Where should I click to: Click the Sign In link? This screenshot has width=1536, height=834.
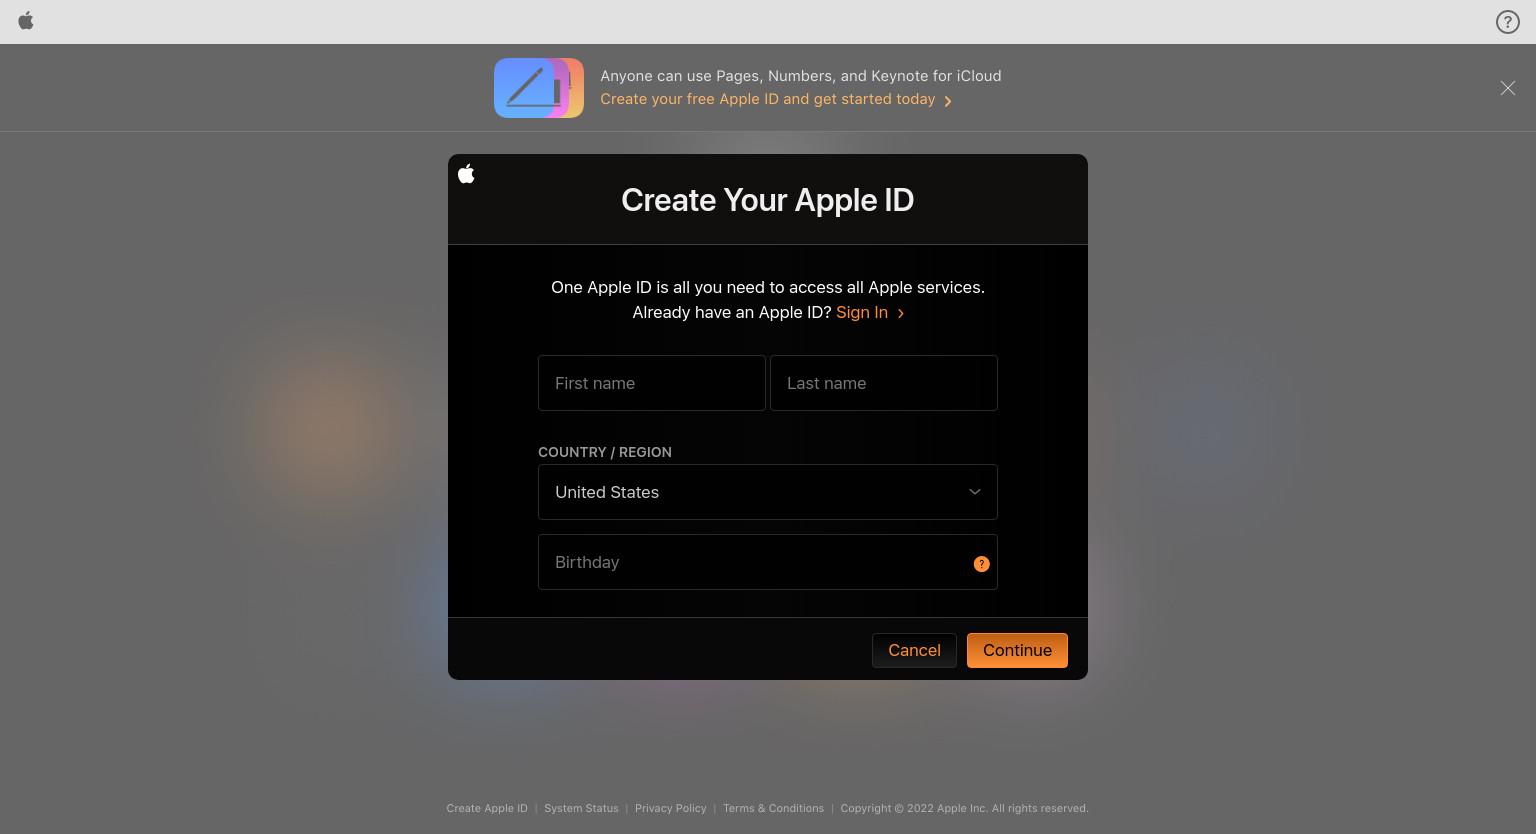870,312
